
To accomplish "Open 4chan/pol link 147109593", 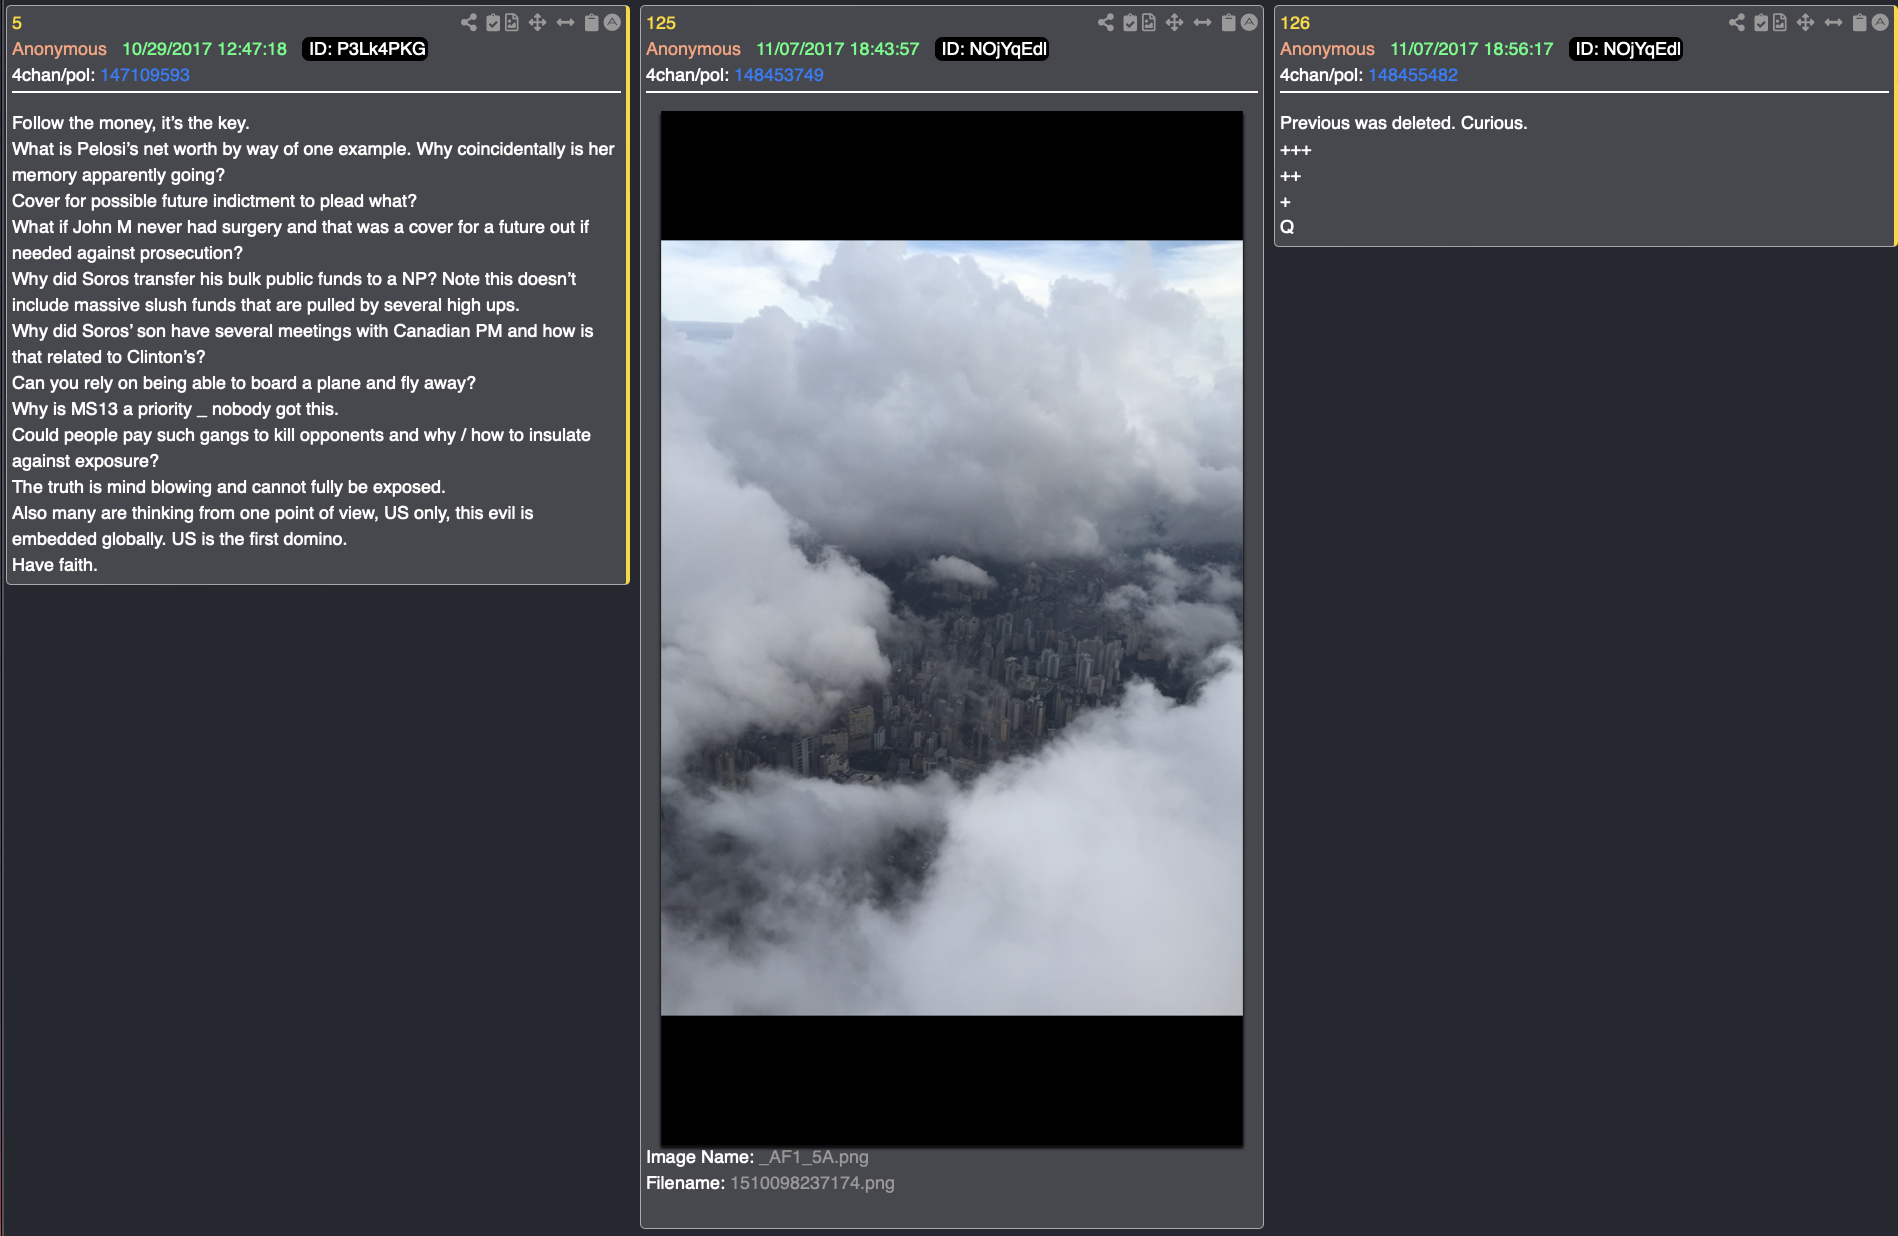I will pos(145,75).
